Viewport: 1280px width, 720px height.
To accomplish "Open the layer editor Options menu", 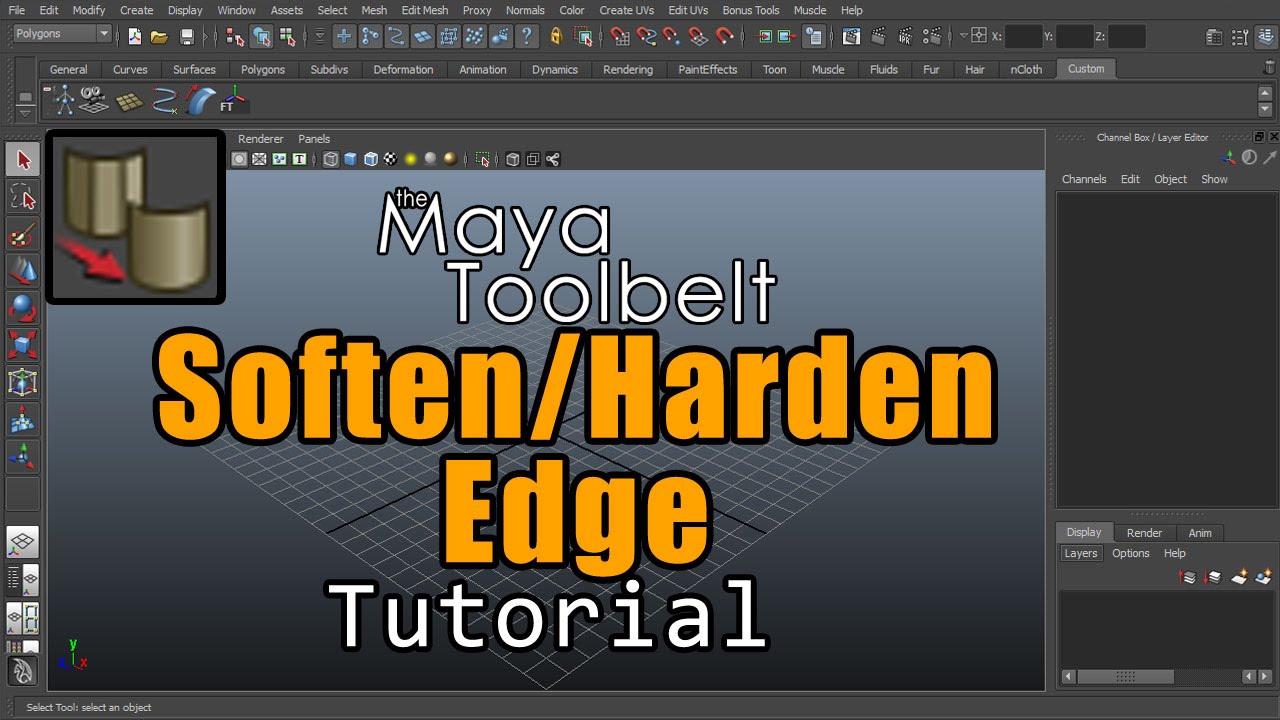I will pyautogui.click(x=1131, y=553).
